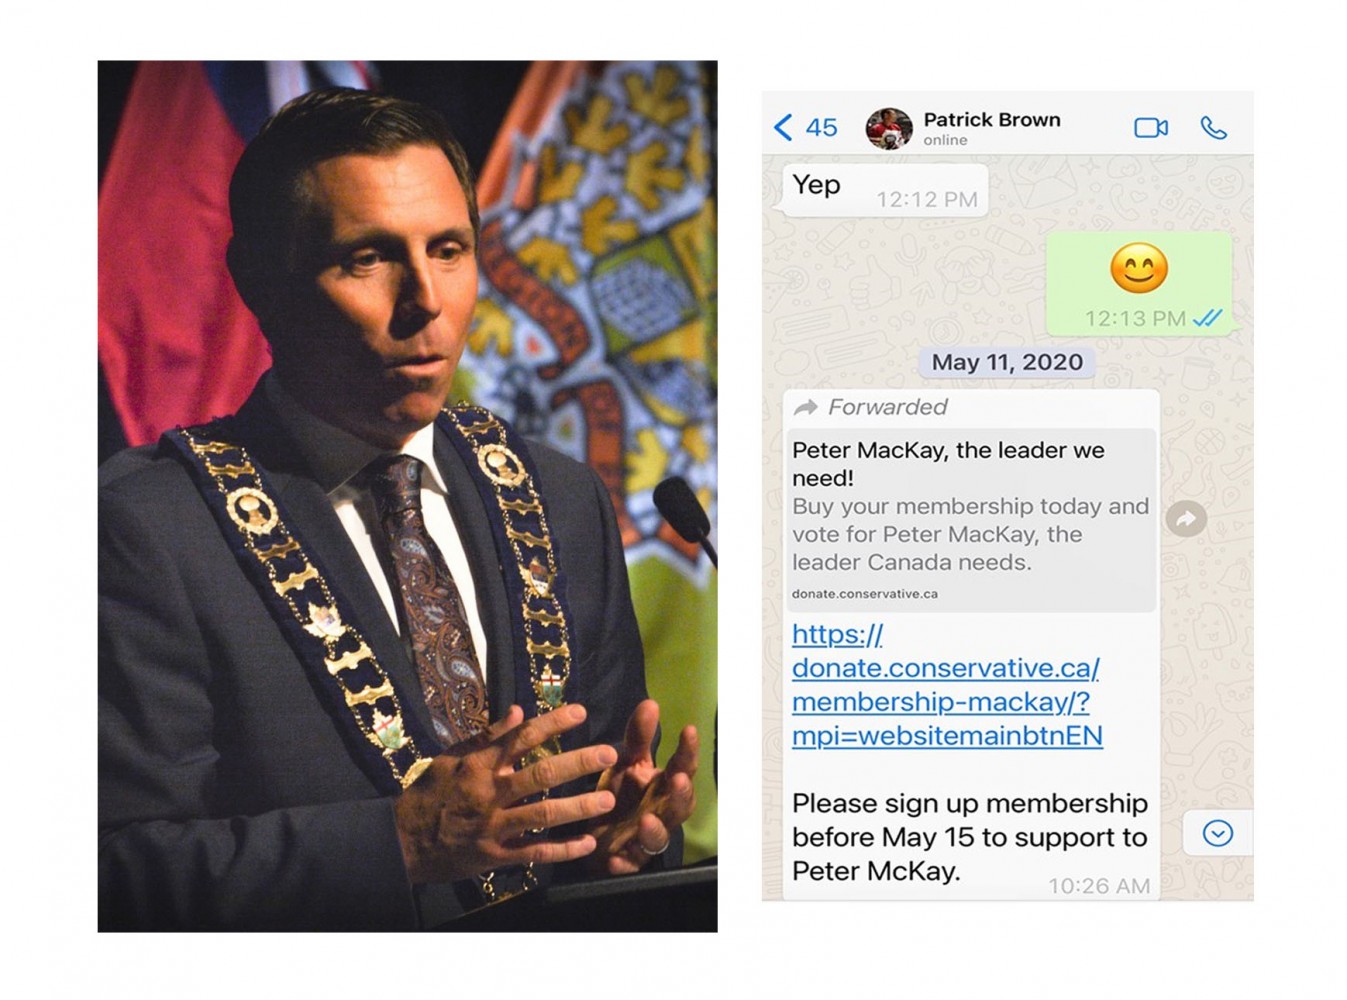Tap the forward arrow beside the message

point(1186,518)
